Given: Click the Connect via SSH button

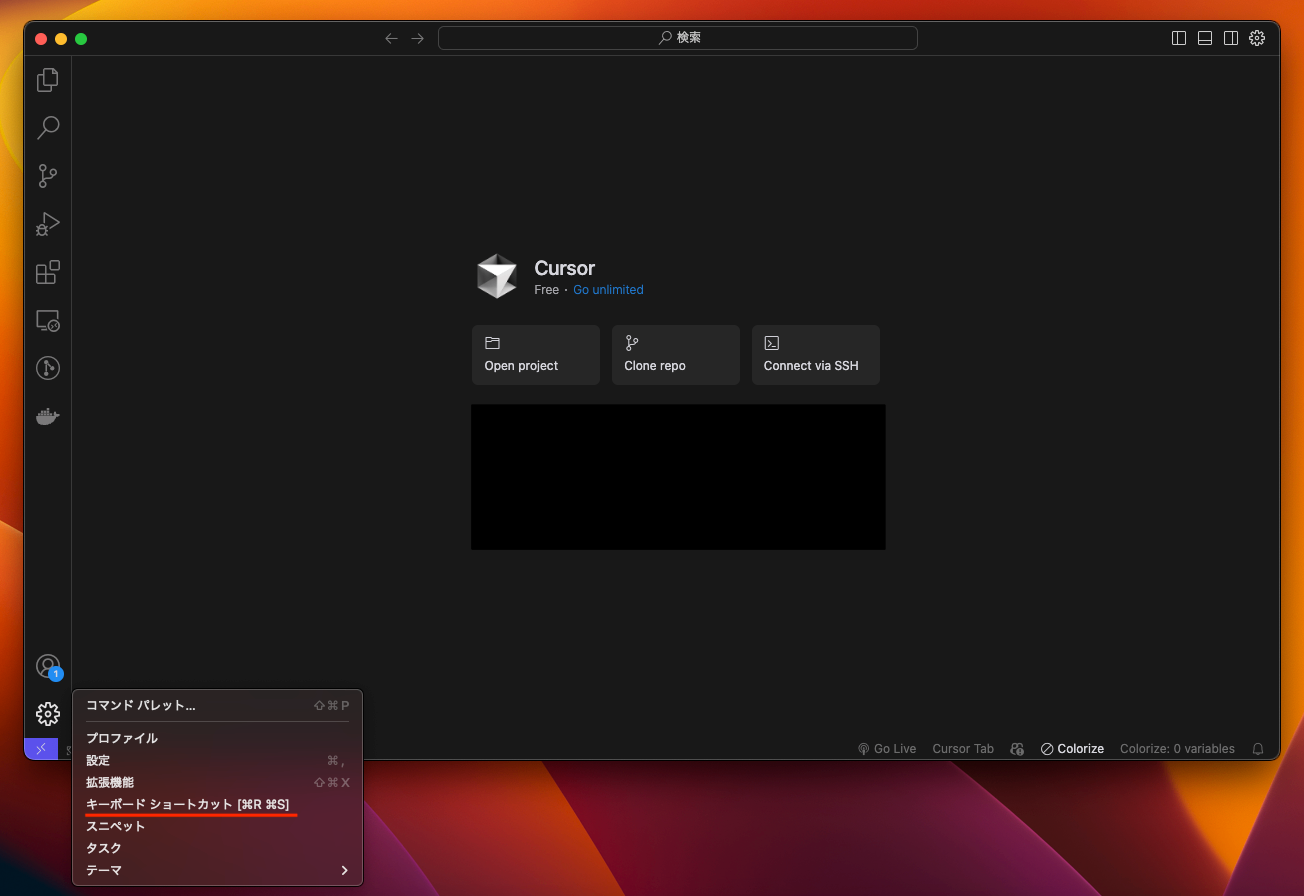Looking at the screenshot, I should tap(815, 354).
